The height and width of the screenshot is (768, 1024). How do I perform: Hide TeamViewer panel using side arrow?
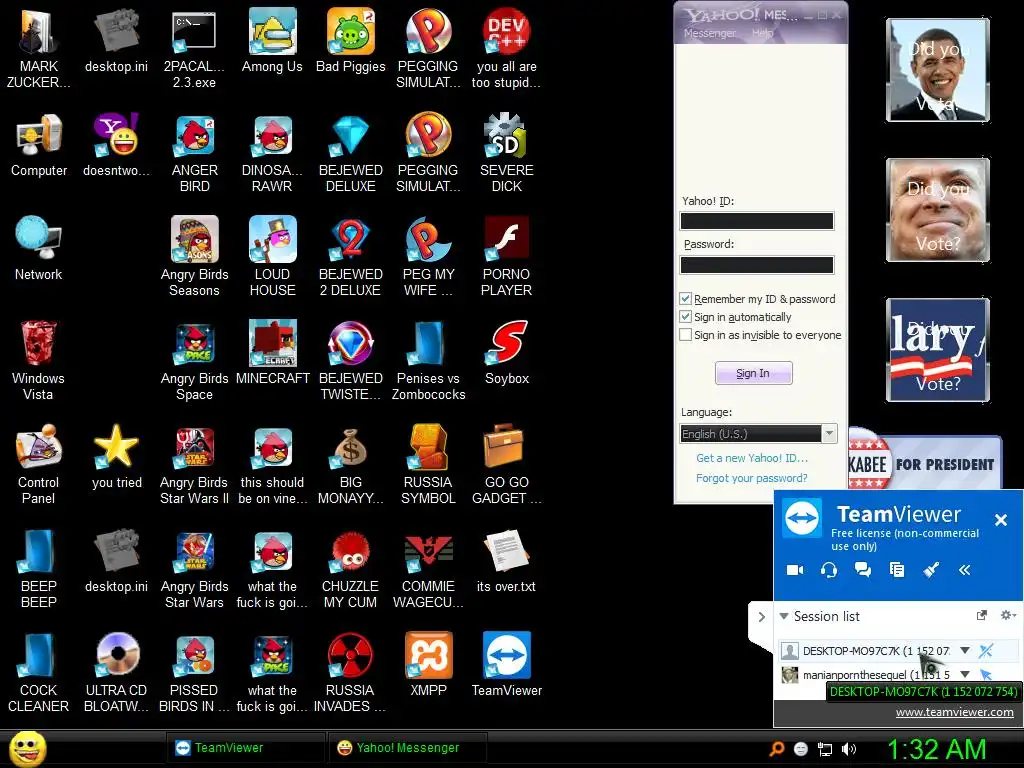point(761,616)
